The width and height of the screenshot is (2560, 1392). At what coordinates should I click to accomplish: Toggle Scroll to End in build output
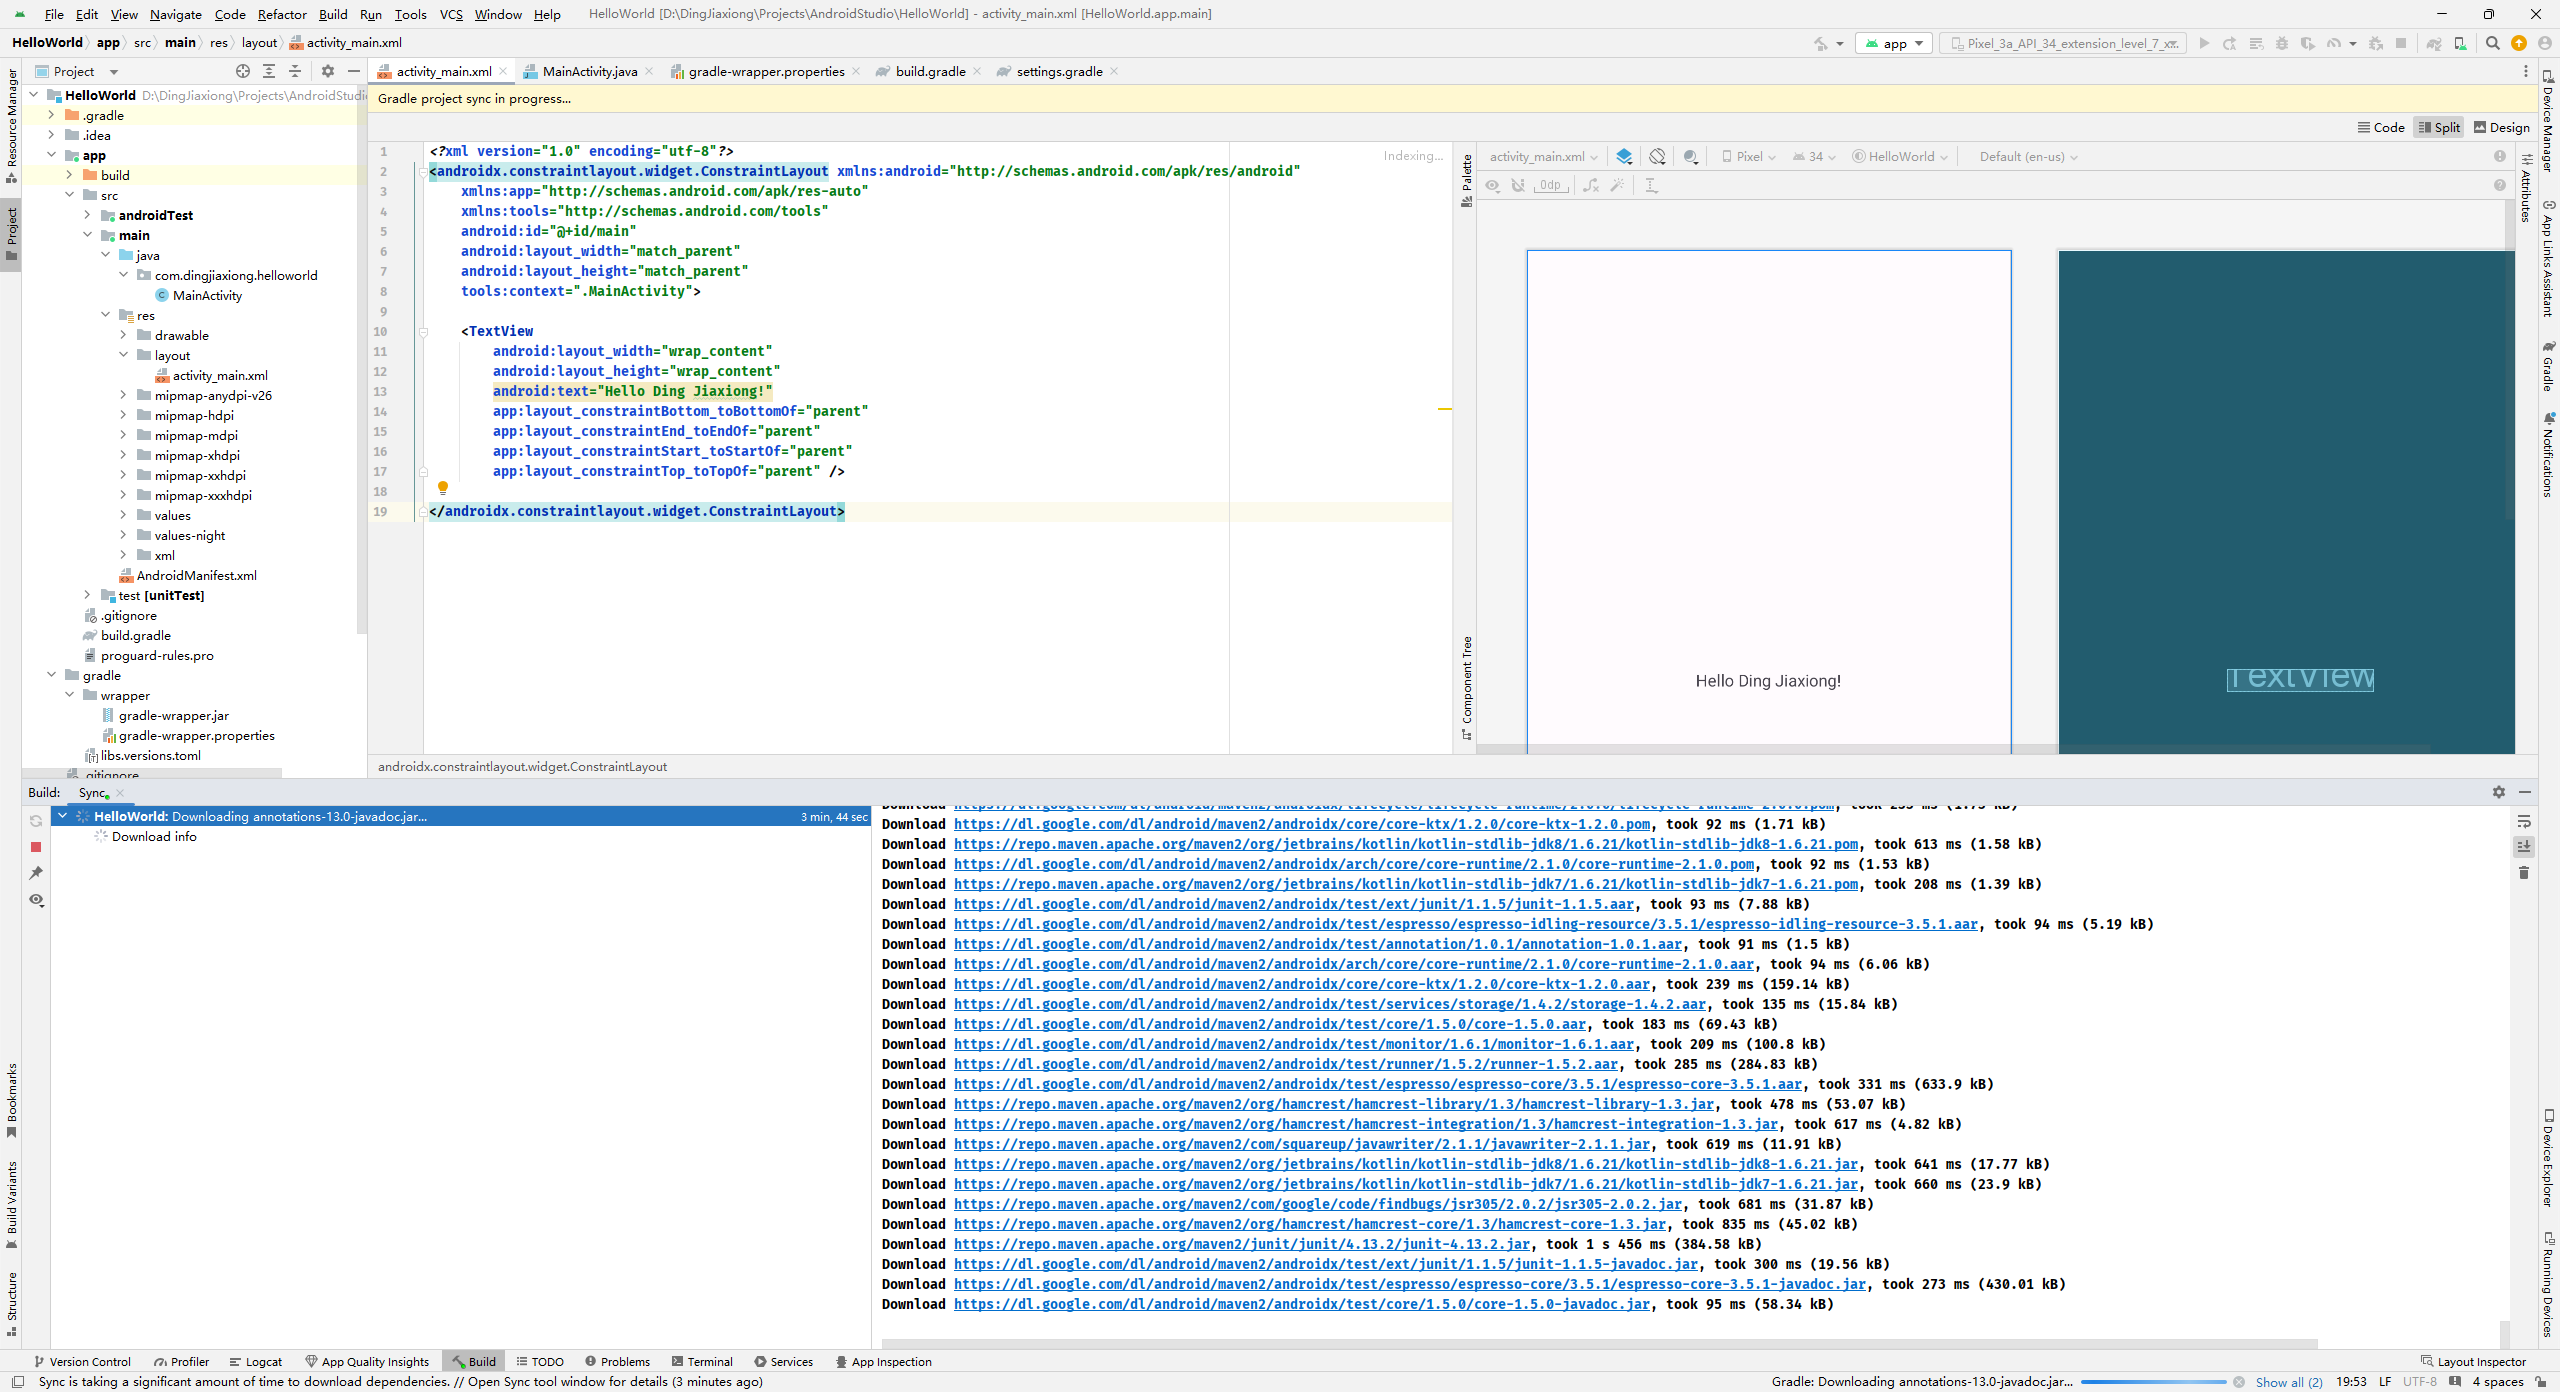click(x=2524, y=846)
